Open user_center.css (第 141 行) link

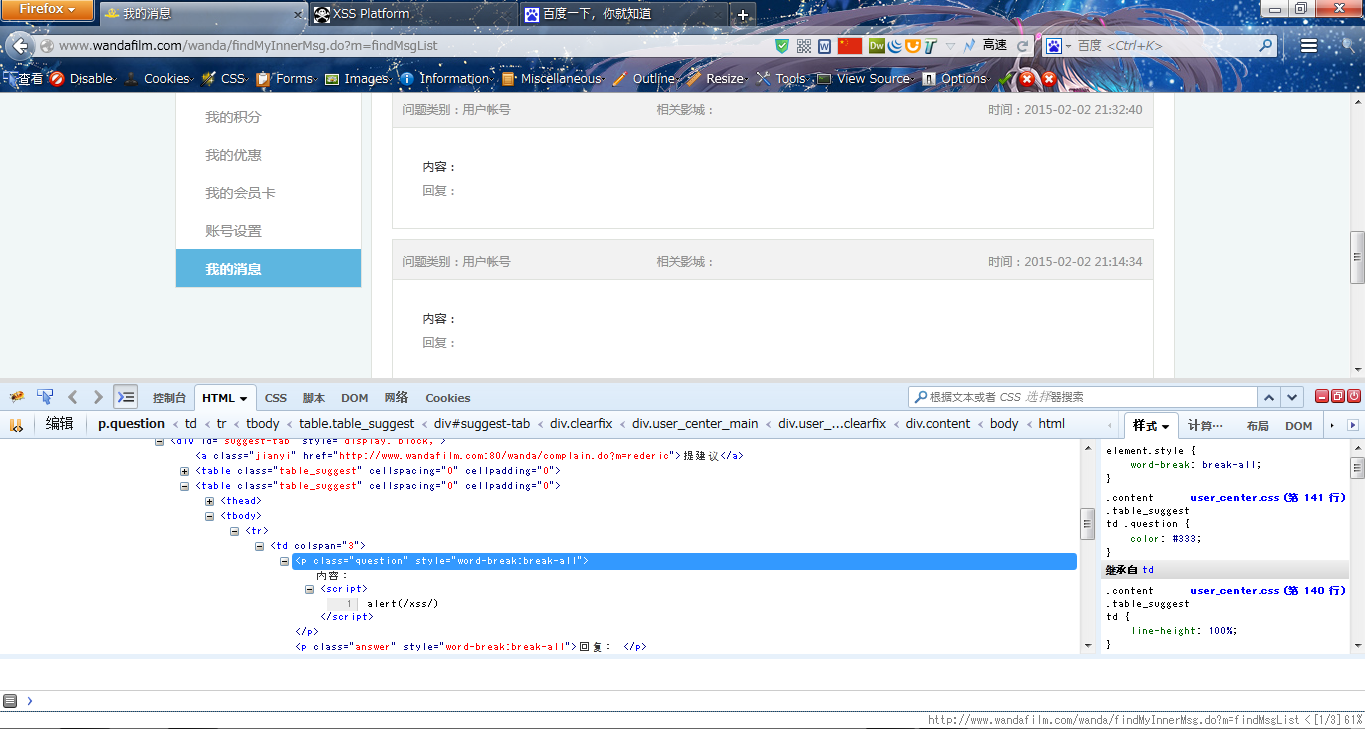(1267, 497)
